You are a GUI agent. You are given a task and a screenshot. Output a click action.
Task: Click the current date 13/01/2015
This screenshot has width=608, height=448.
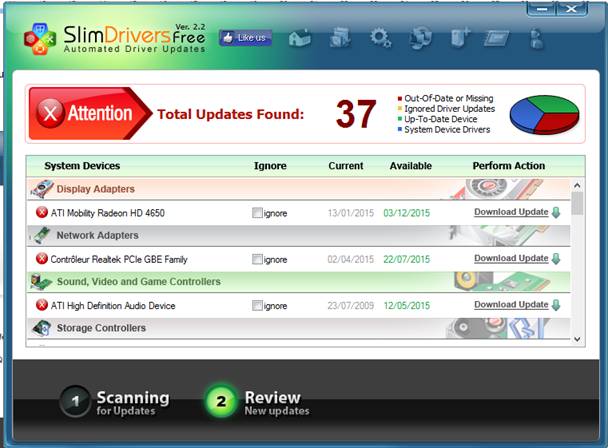[351, 213]
